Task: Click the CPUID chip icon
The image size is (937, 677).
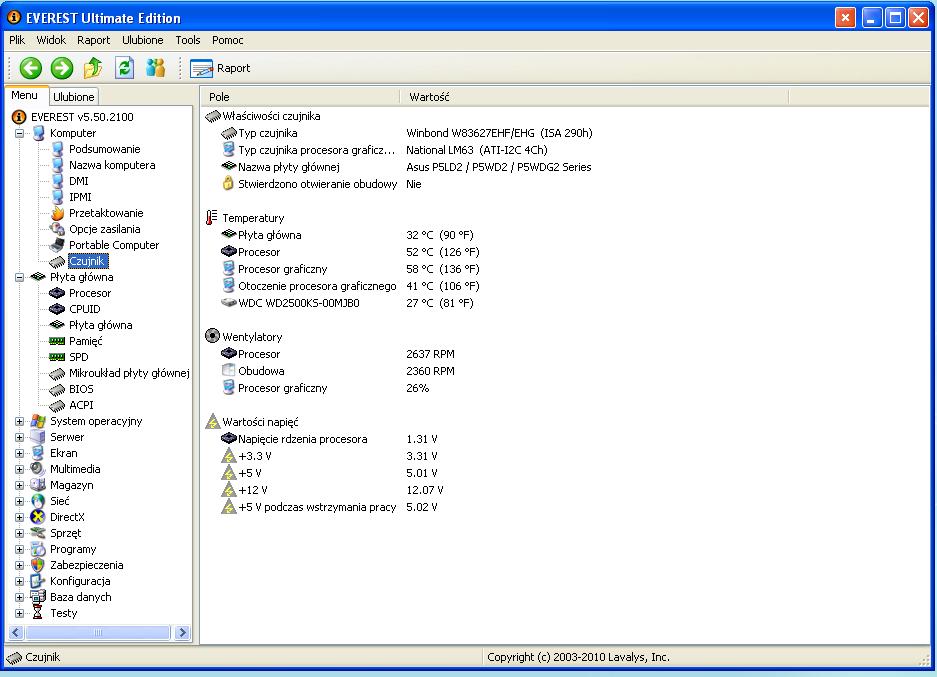Action: pos(57,309)
